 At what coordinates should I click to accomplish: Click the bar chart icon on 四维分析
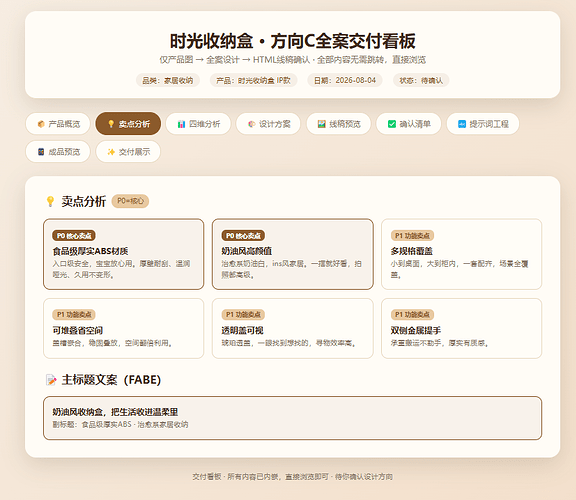click(x=181, y=124)
